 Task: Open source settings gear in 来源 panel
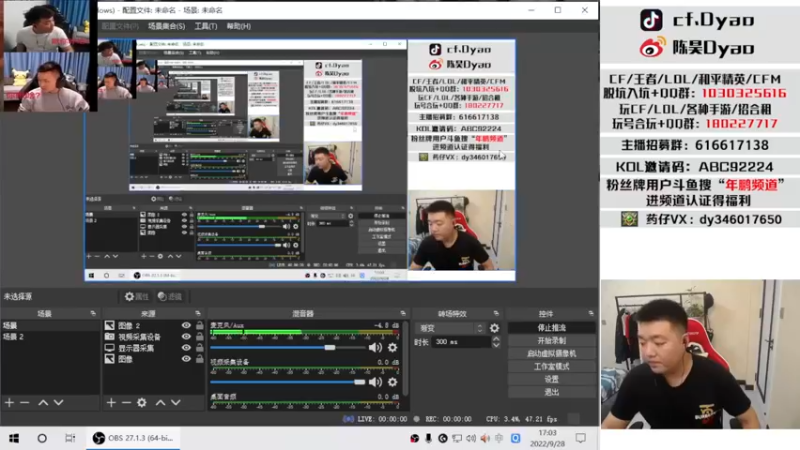click(x=142, y=403)
